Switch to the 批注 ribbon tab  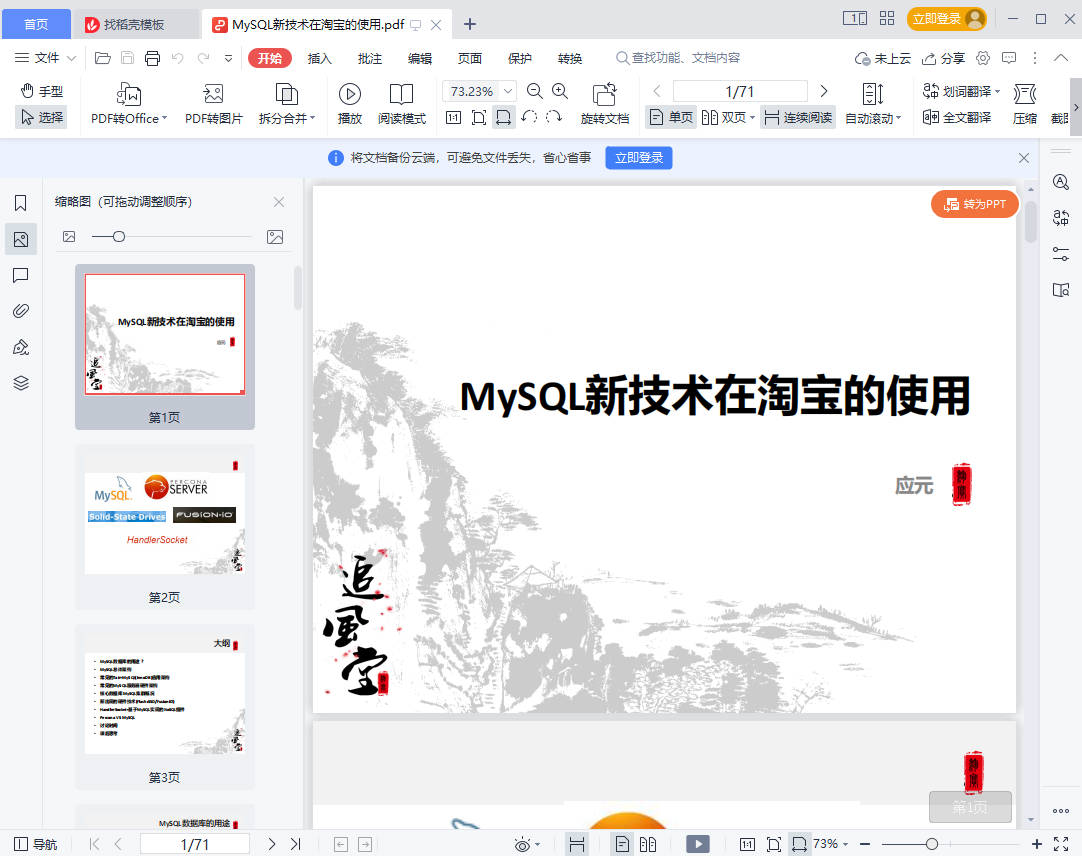click(x=370, y=58)
